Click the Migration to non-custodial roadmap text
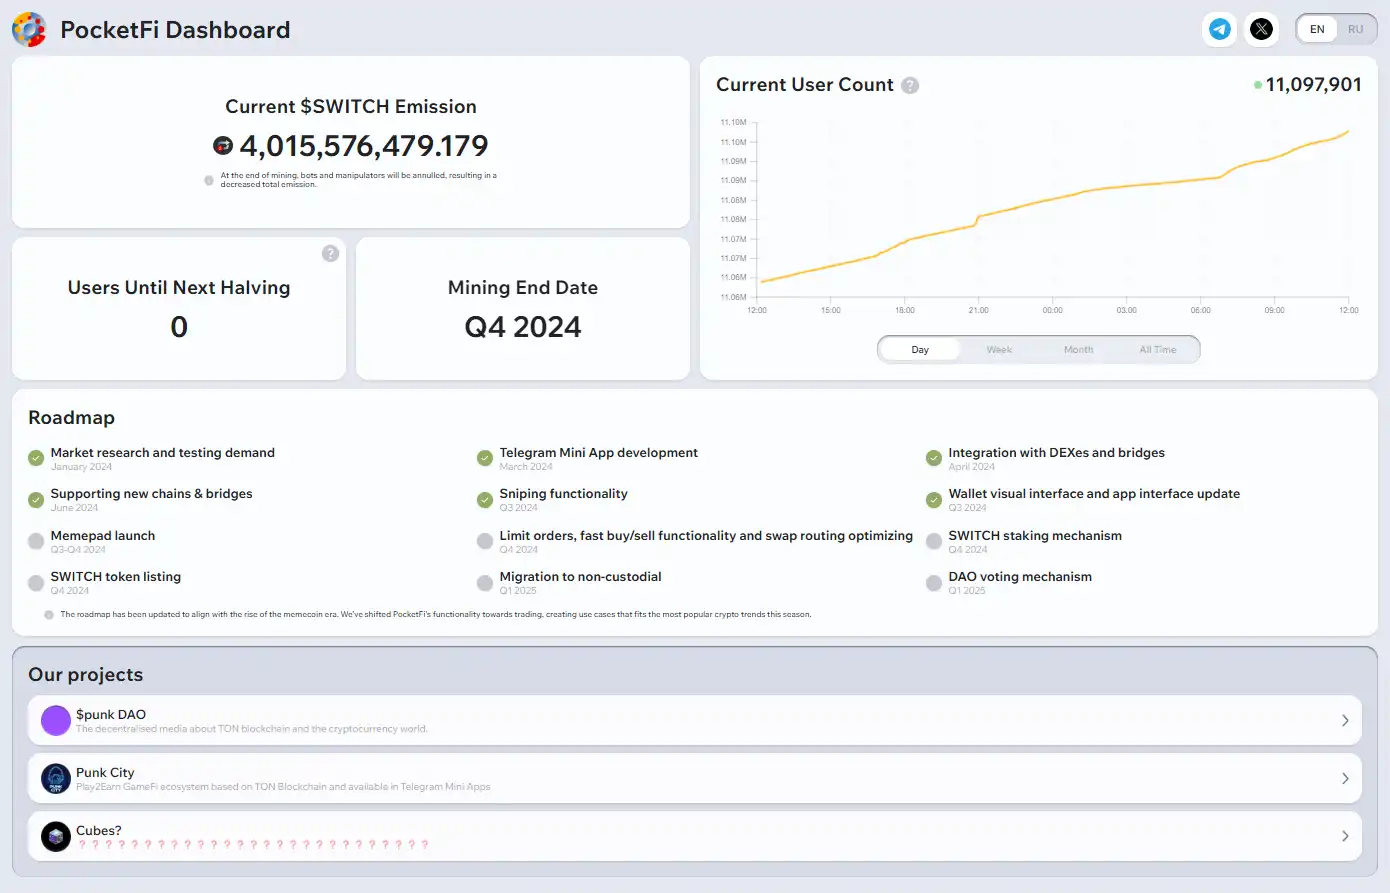1390x893 pixels. (581, 577)
